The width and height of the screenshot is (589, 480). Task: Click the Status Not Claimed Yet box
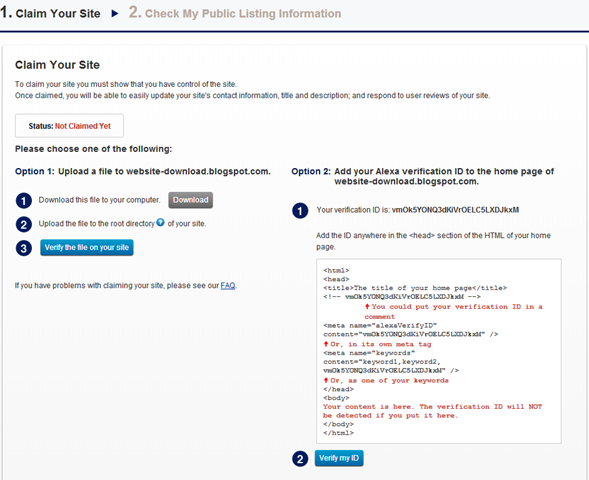point(69,126)
